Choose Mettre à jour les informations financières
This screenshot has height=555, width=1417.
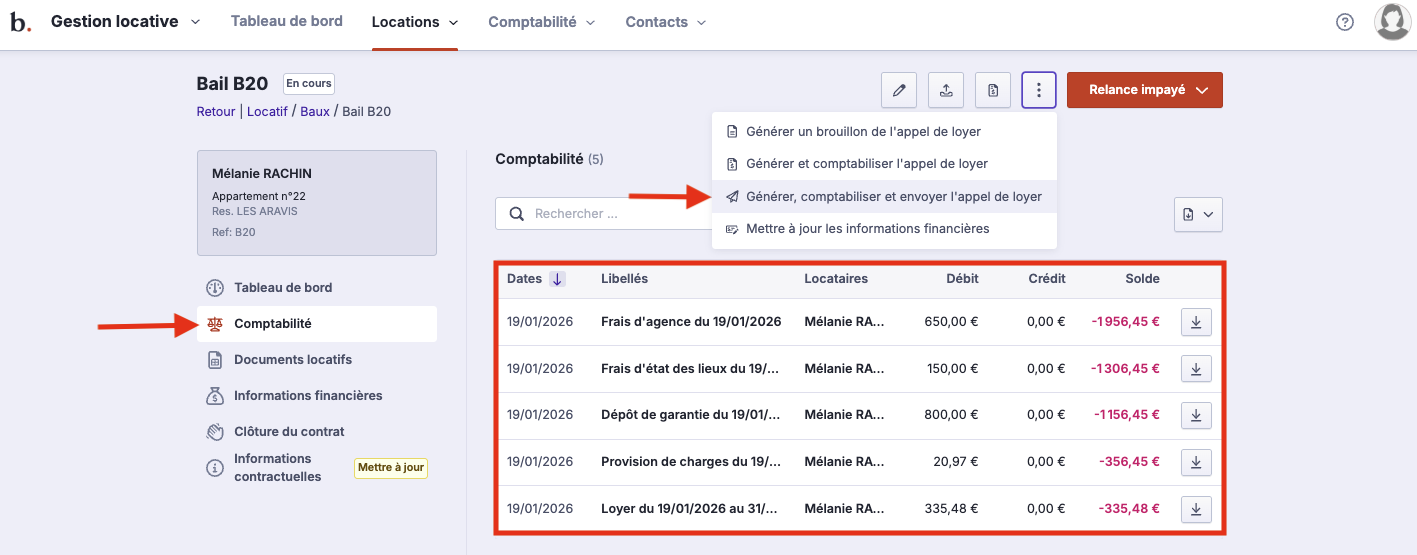click(x=867, y=229)
